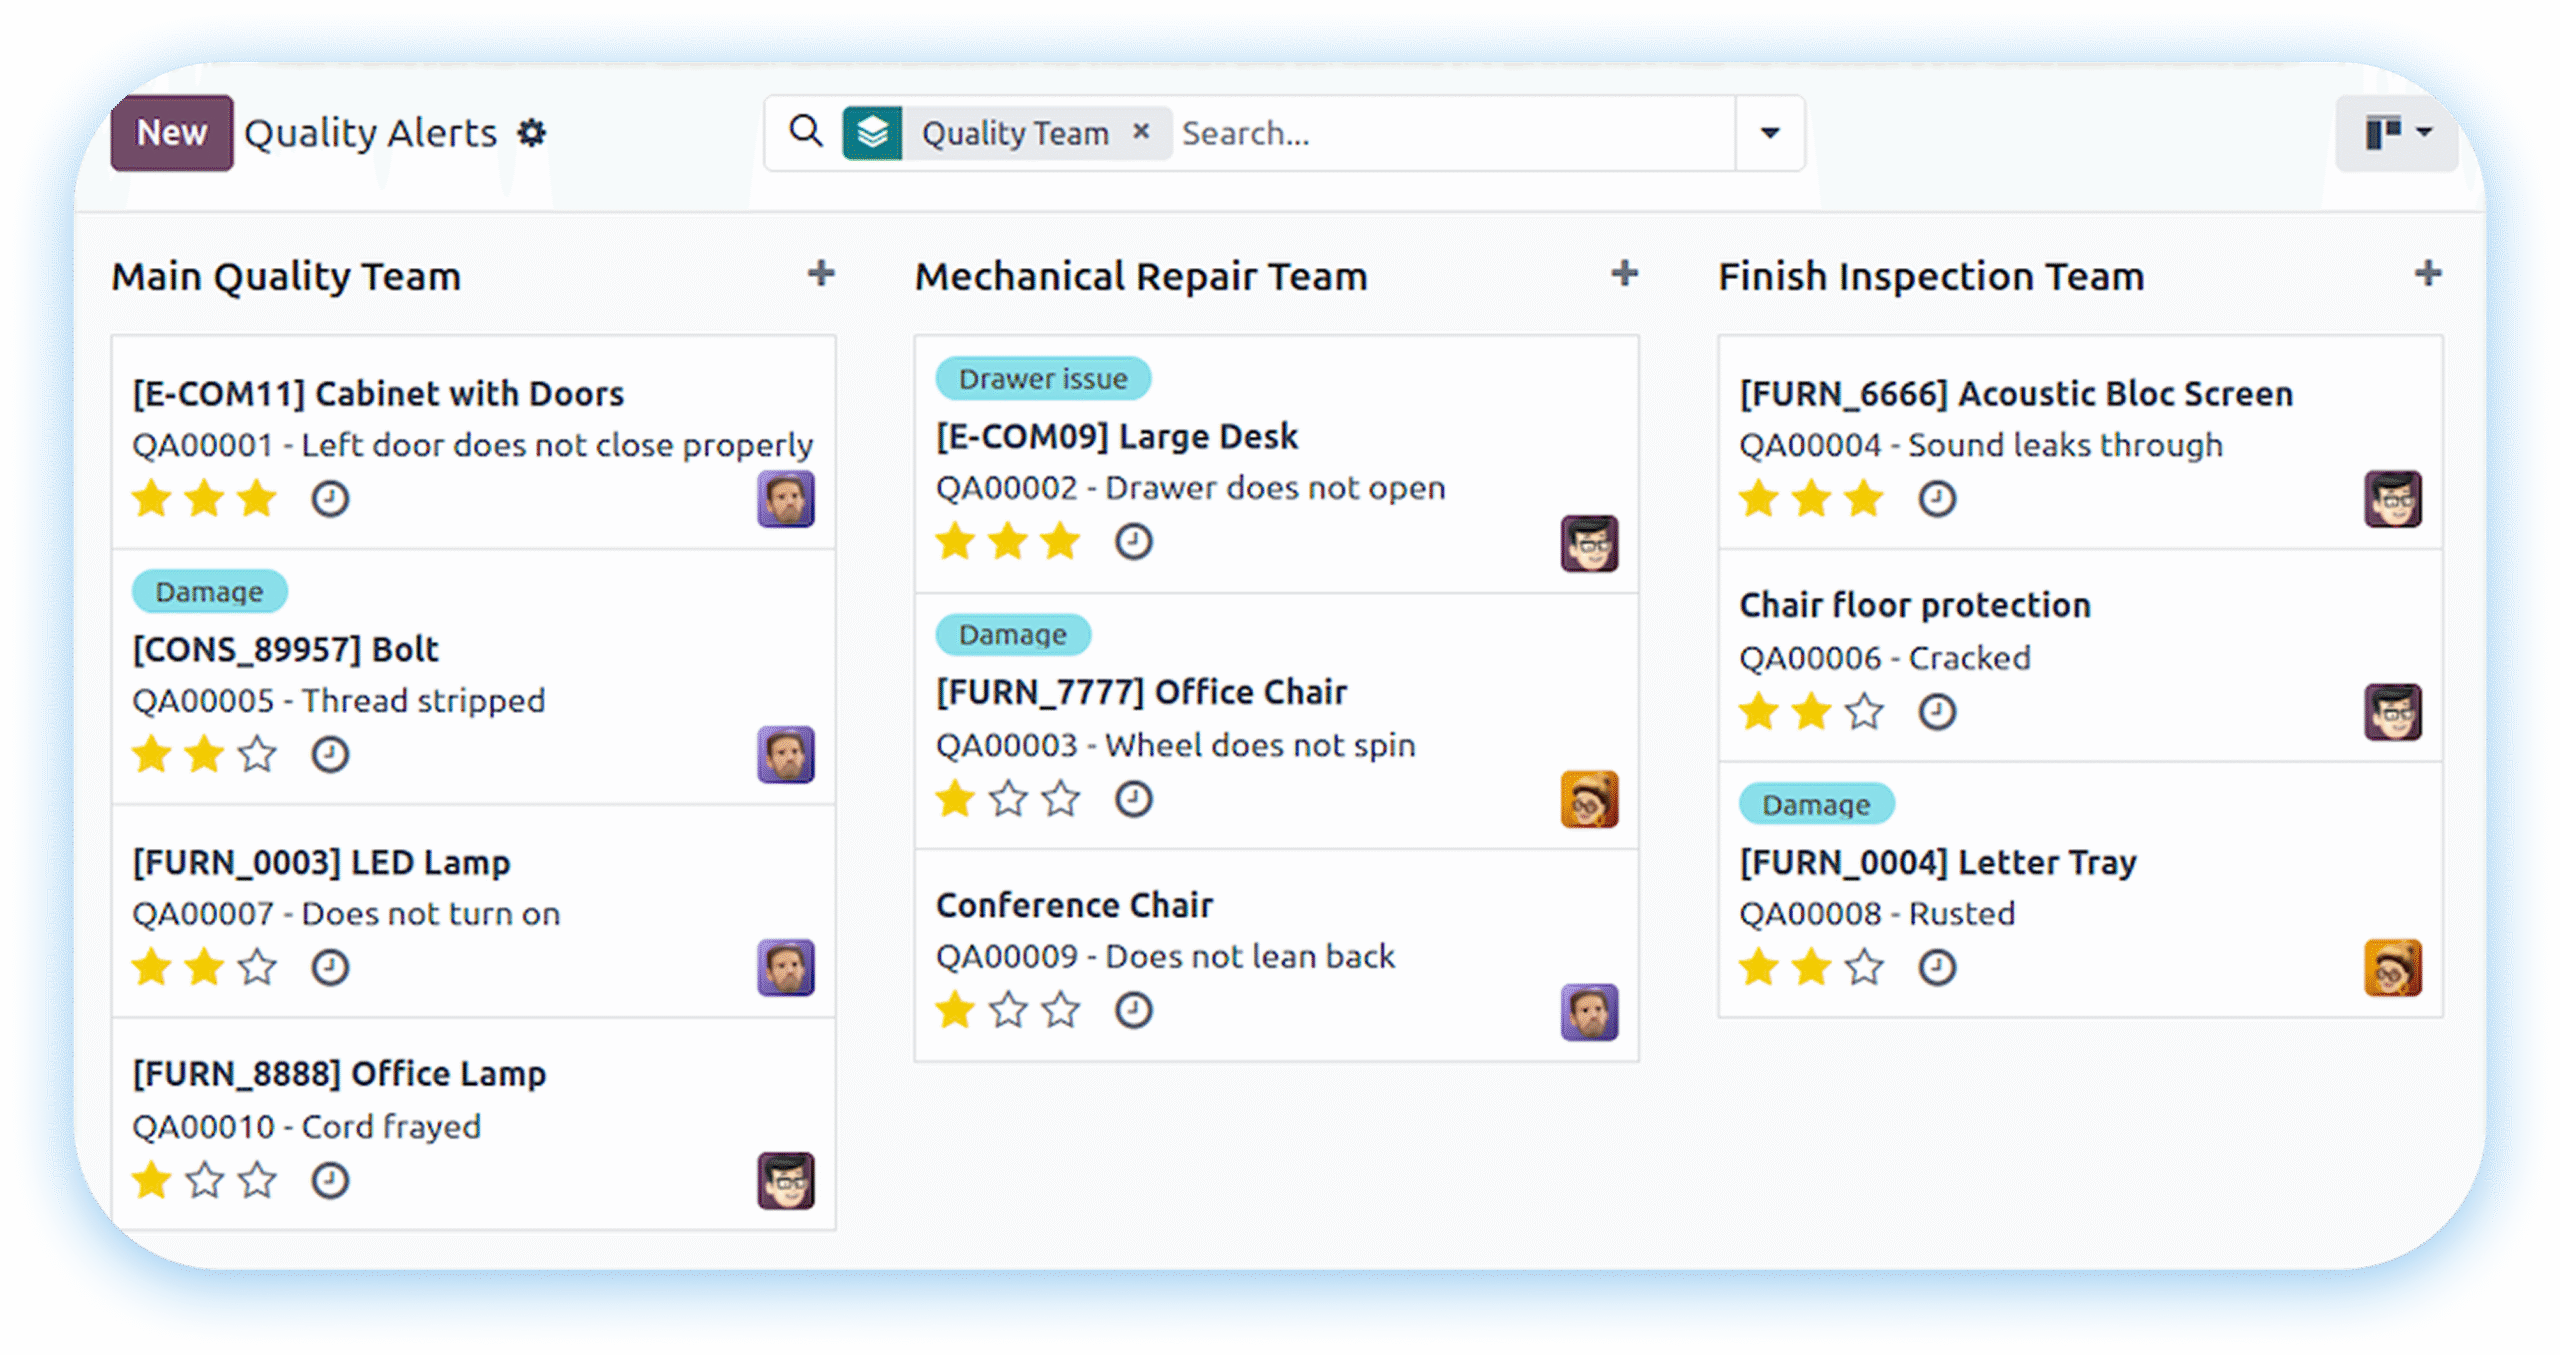Click the New button
2560x1355 pixels.
(x=172, y=133)
